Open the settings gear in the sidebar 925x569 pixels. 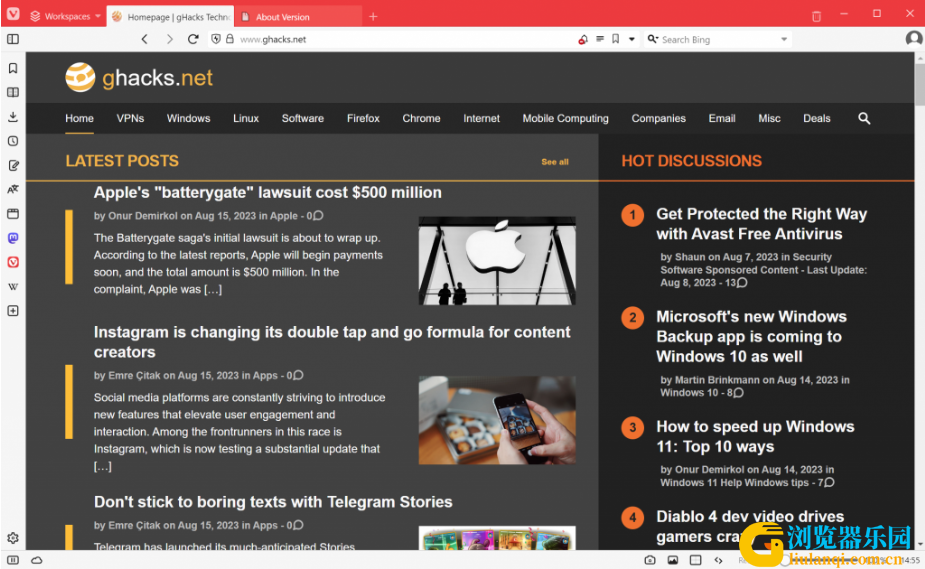[x=13, y=538]
